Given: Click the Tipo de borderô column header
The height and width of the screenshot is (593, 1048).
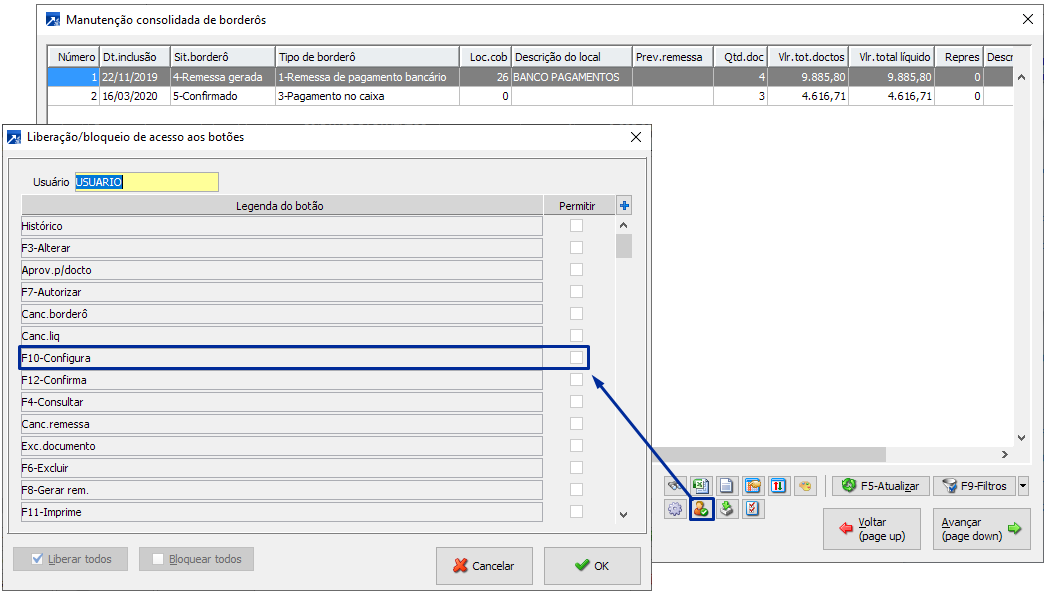Looking at the screenshot, I should [x=367, y=57].
